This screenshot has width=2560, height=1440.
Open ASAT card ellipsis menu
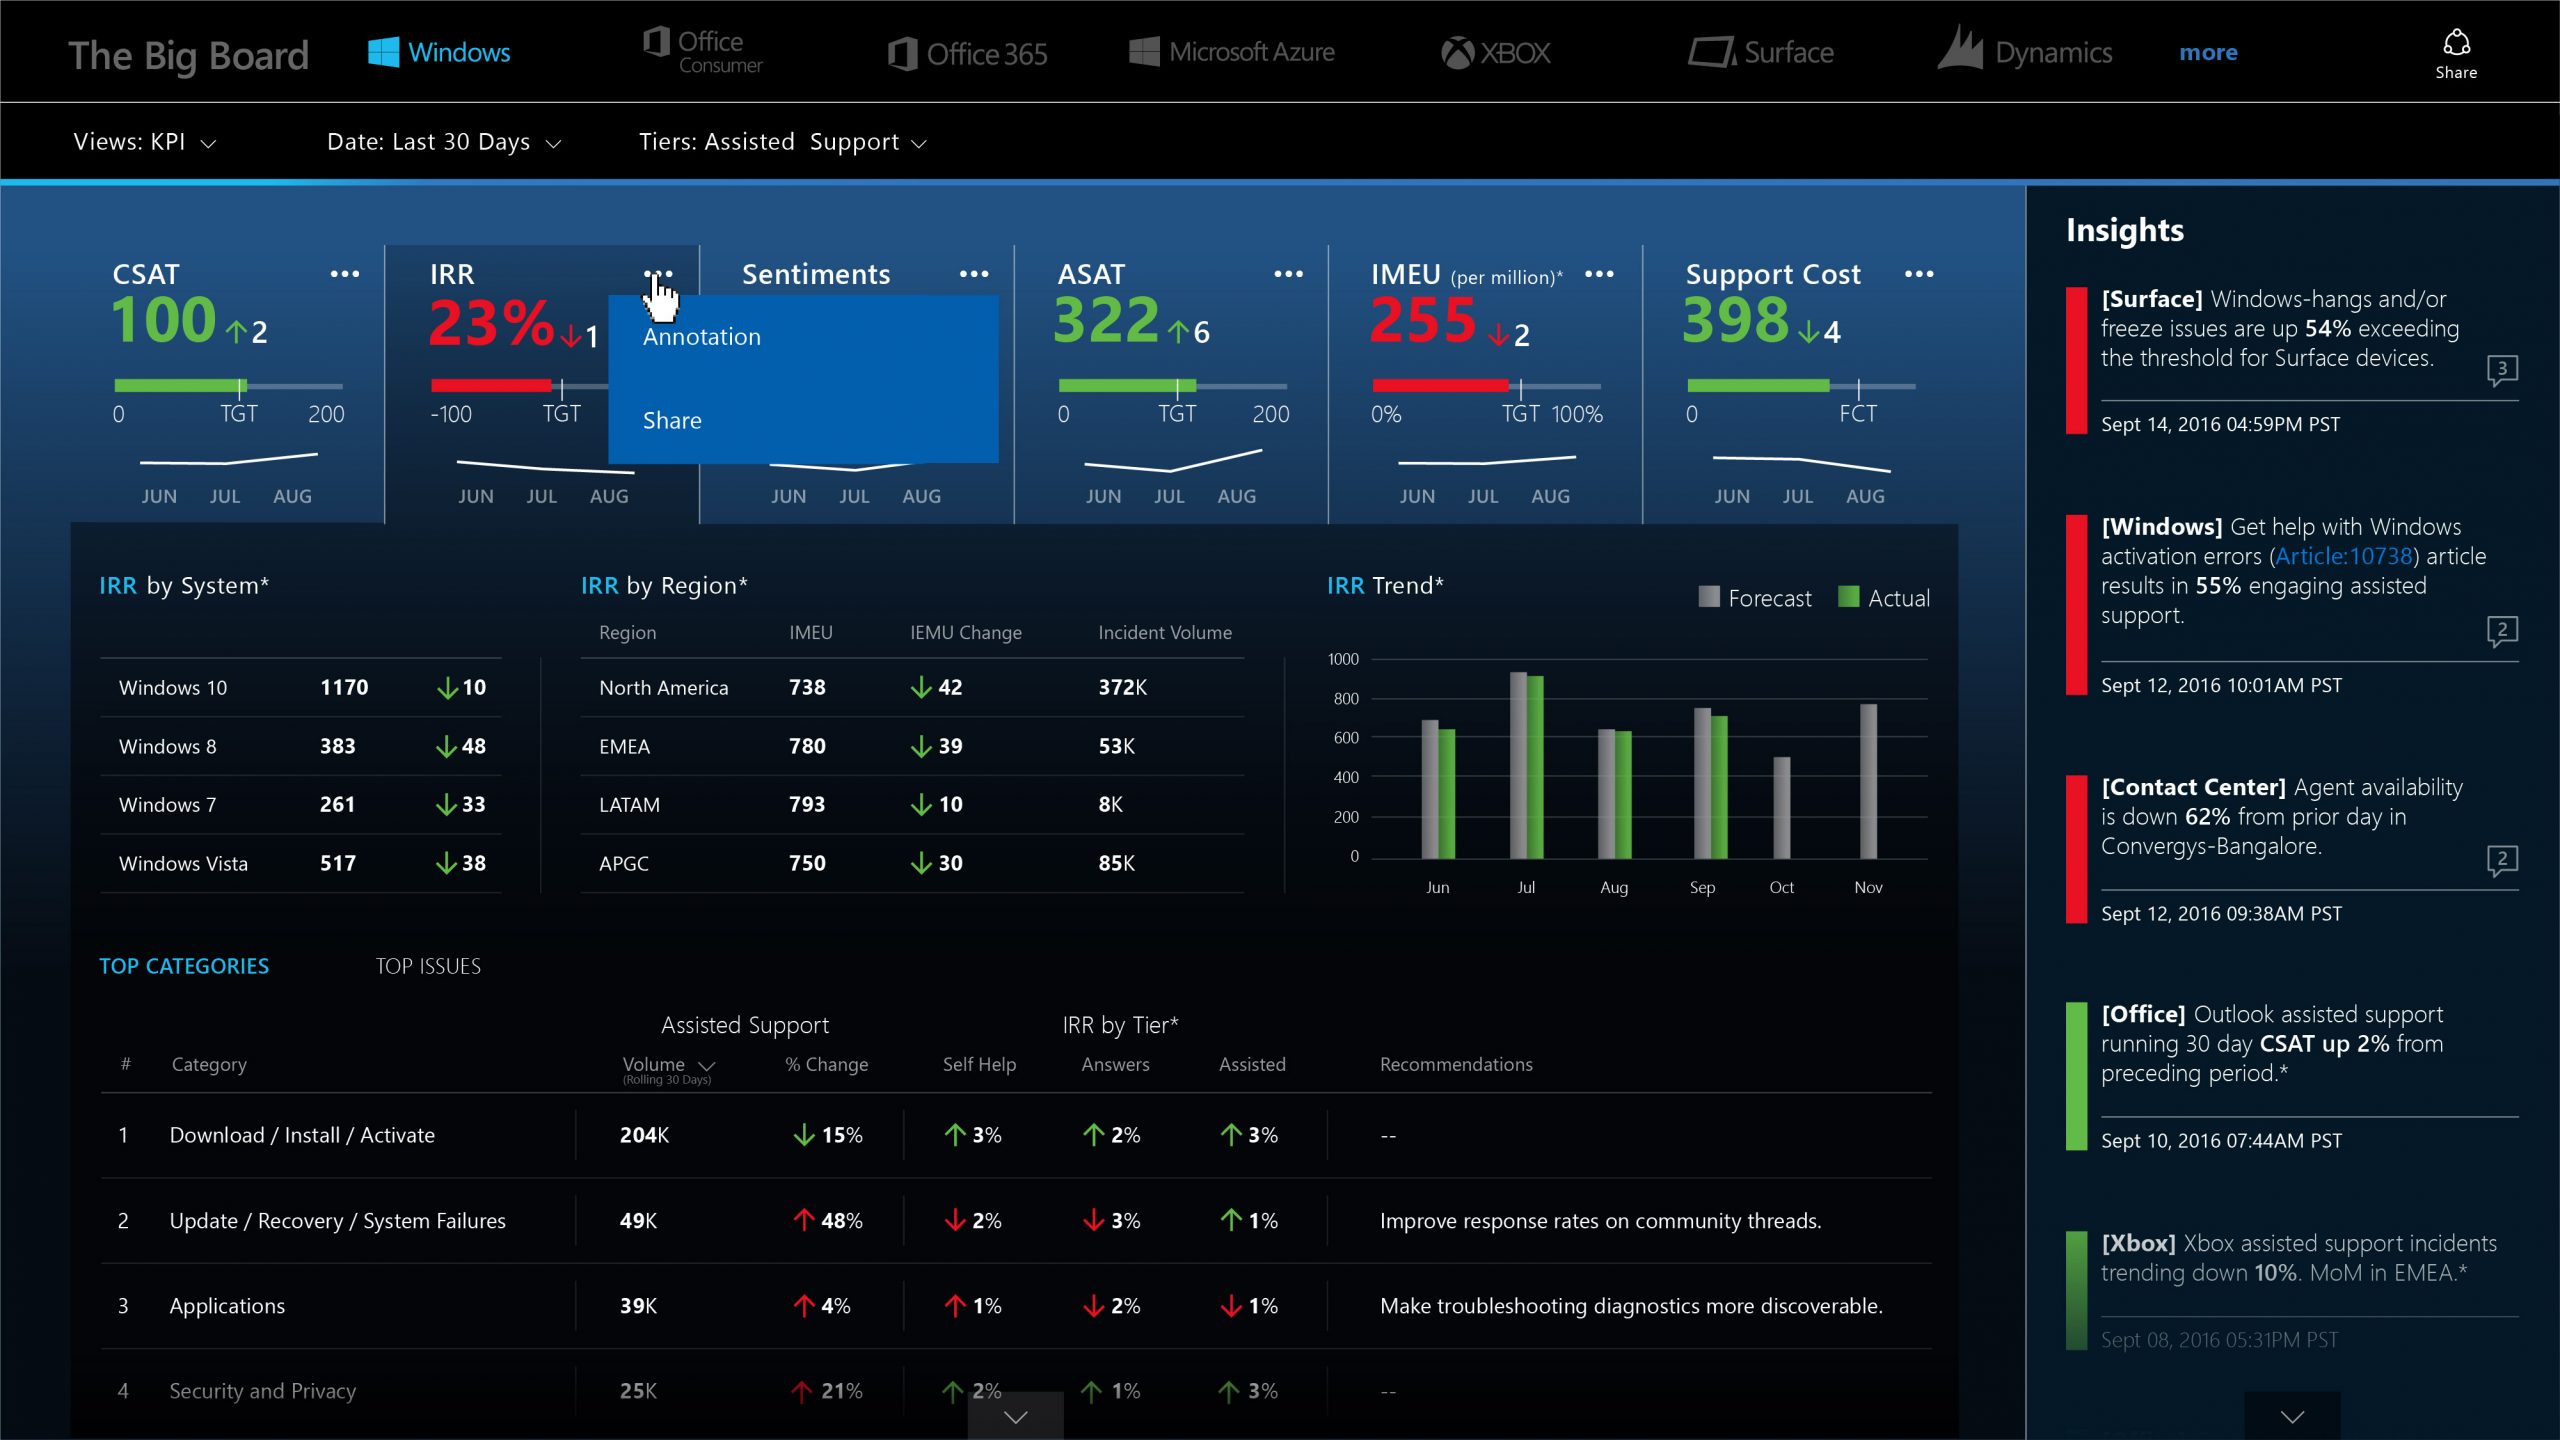click(1288, 274)
